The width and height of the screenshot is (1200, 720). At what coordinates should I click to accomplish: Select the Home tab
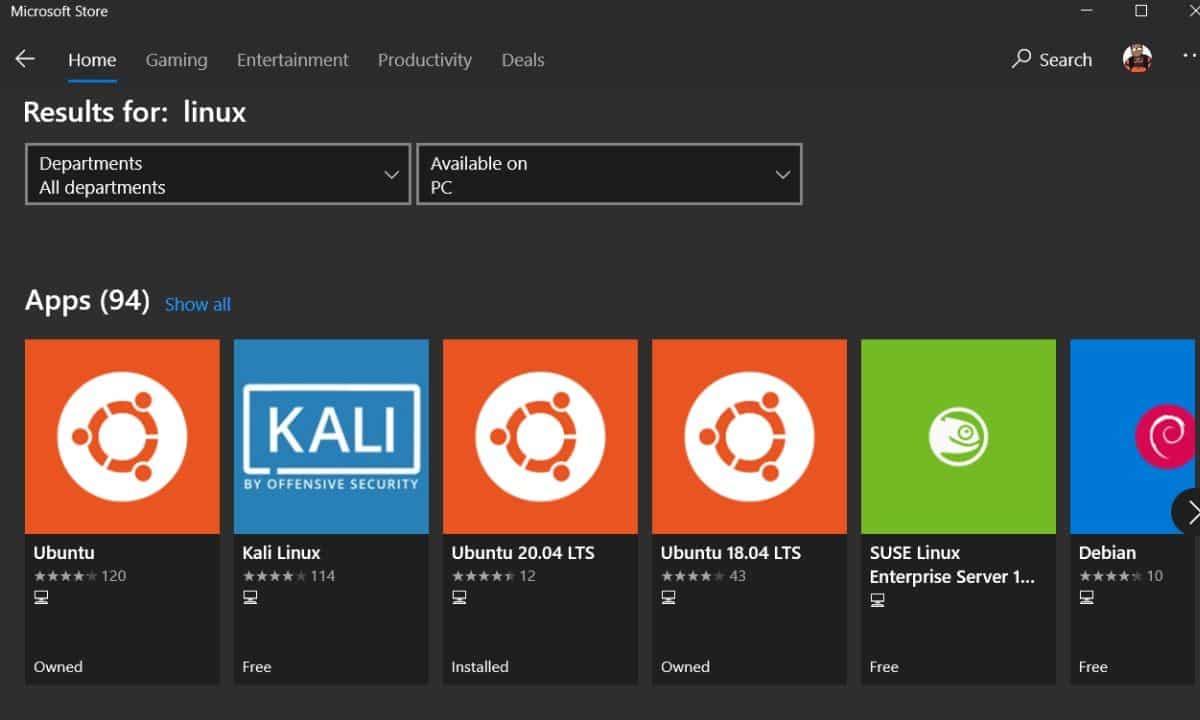pyautogui.click(x=92, y=60)
